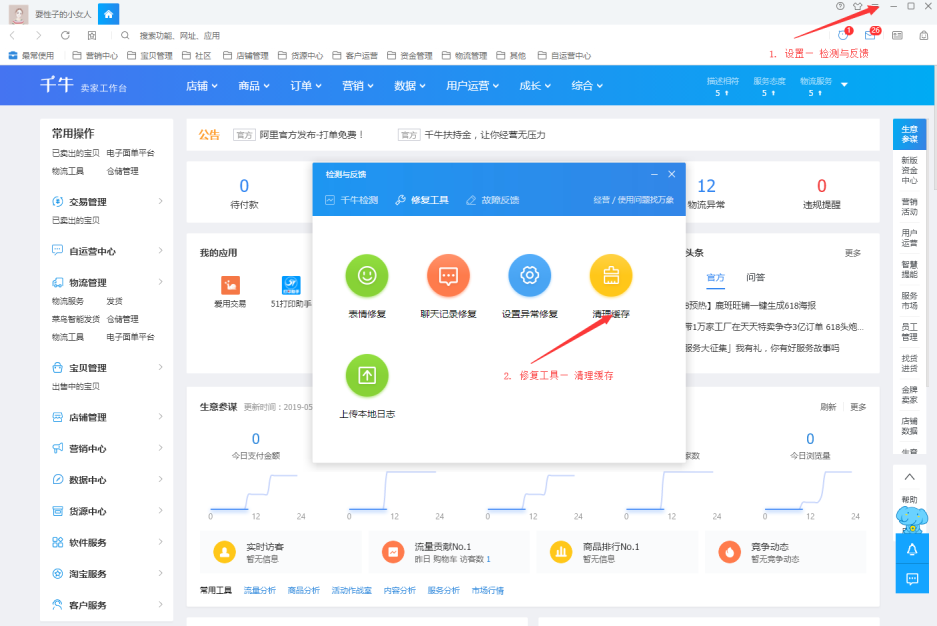Click the 清理缓存 clear cache icon

click(x=610, y=276)
